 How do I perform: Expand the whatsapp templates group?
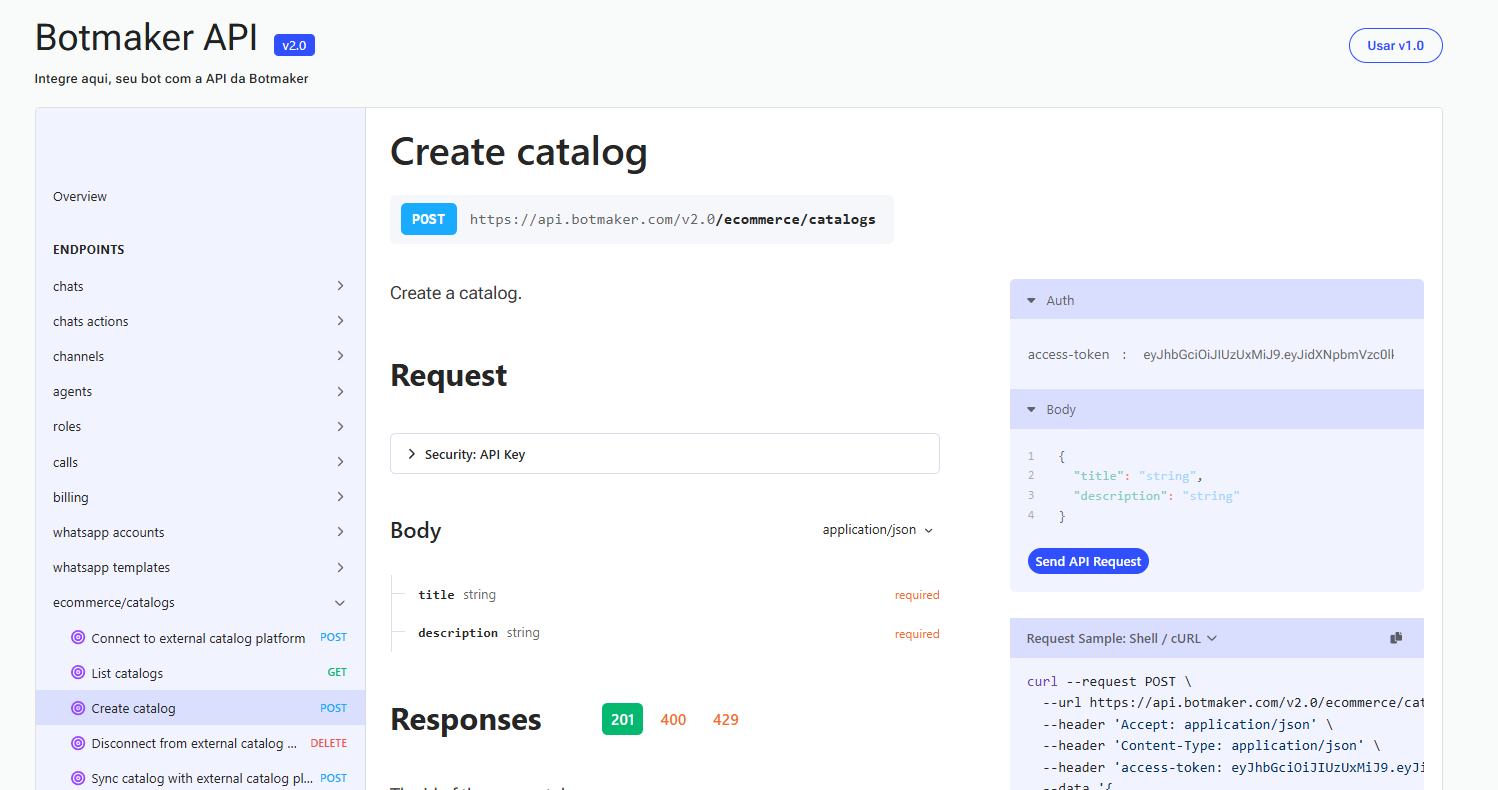[200, 567]
